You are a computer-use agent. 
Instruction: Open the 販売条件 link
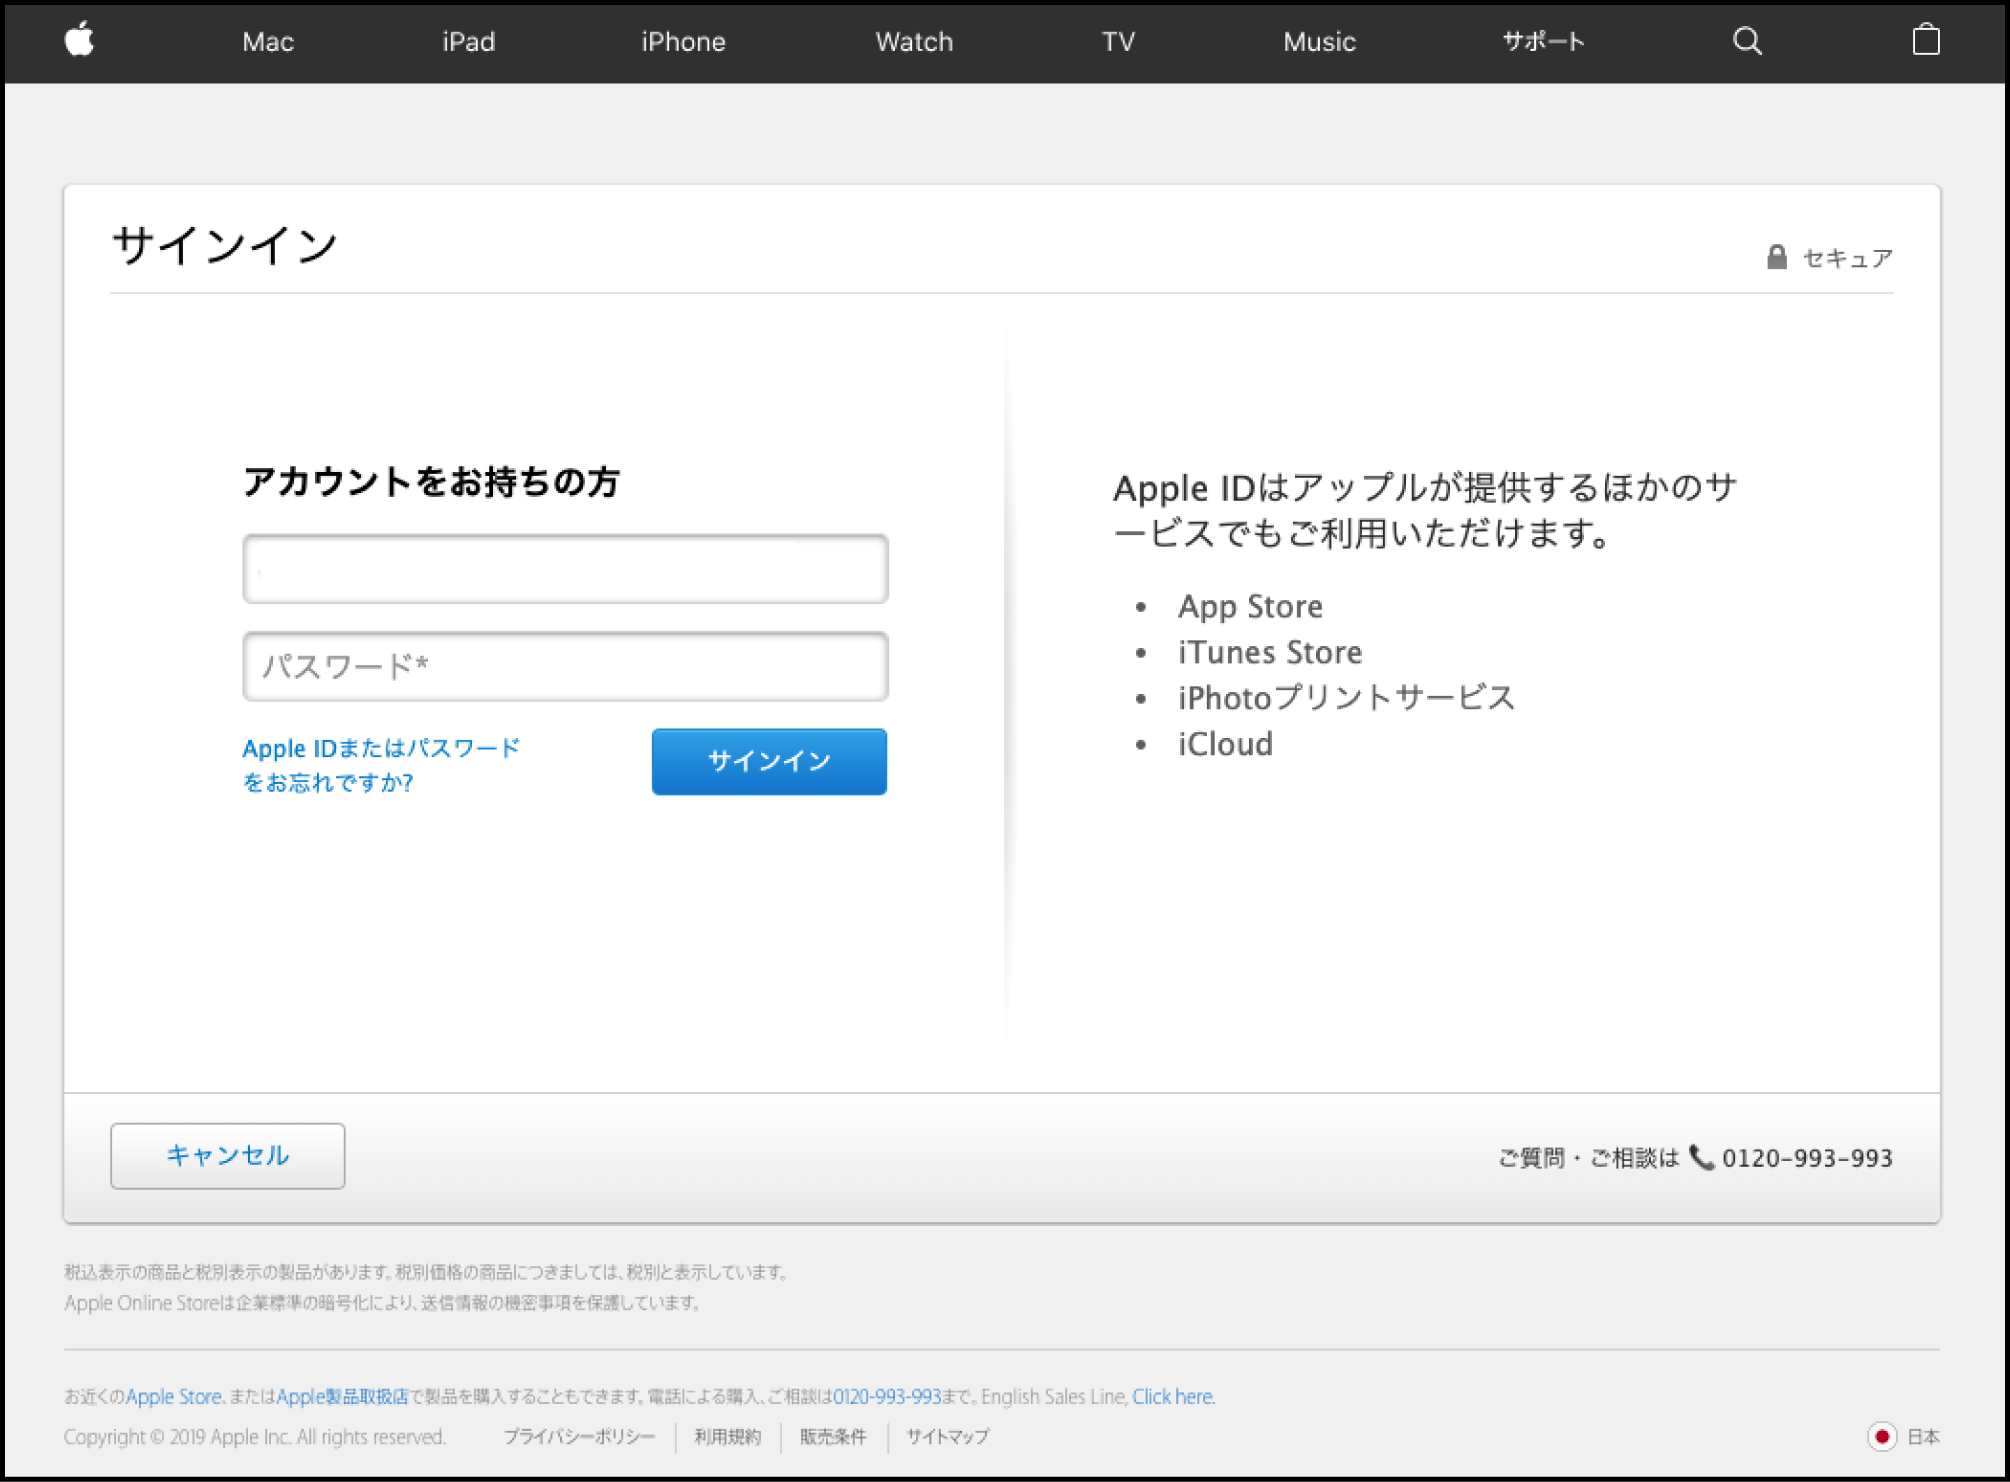tap(833, 1436)
